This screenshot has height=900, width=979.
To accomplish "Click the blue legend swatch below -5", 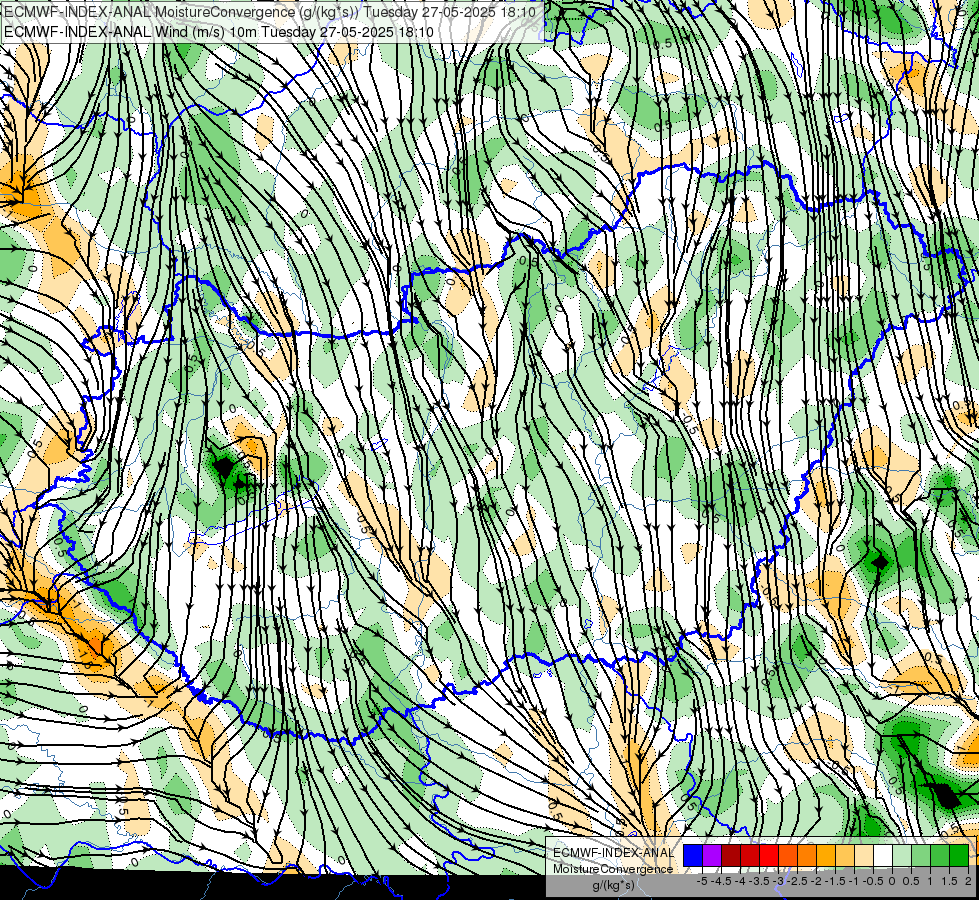I will 693,855.
